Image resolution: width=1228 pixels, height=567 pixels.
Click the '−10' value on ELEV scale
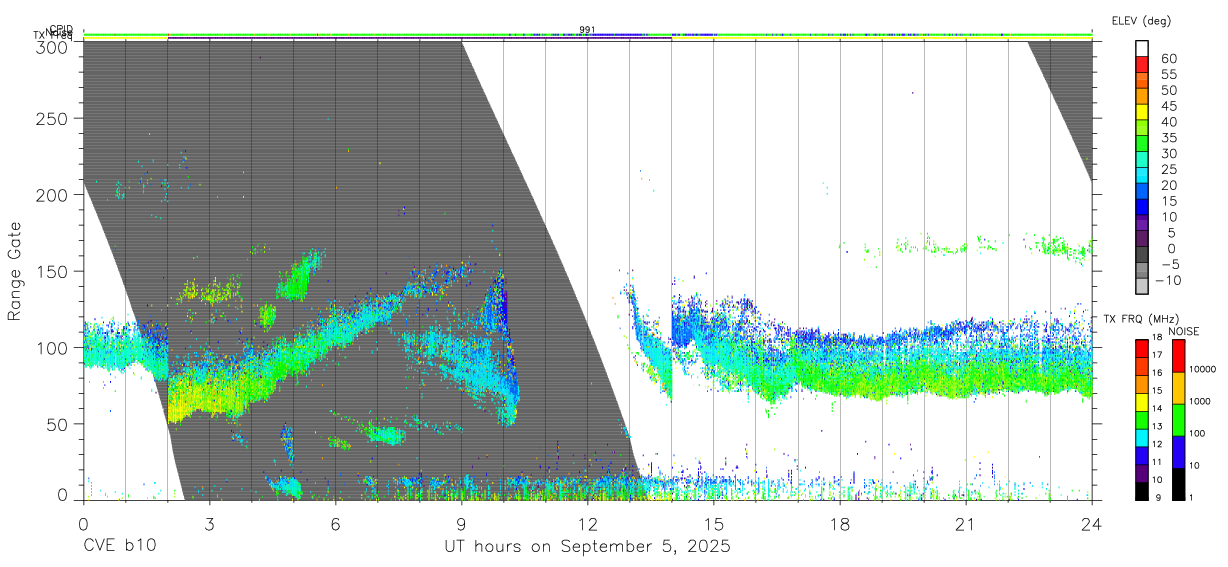1168,280
